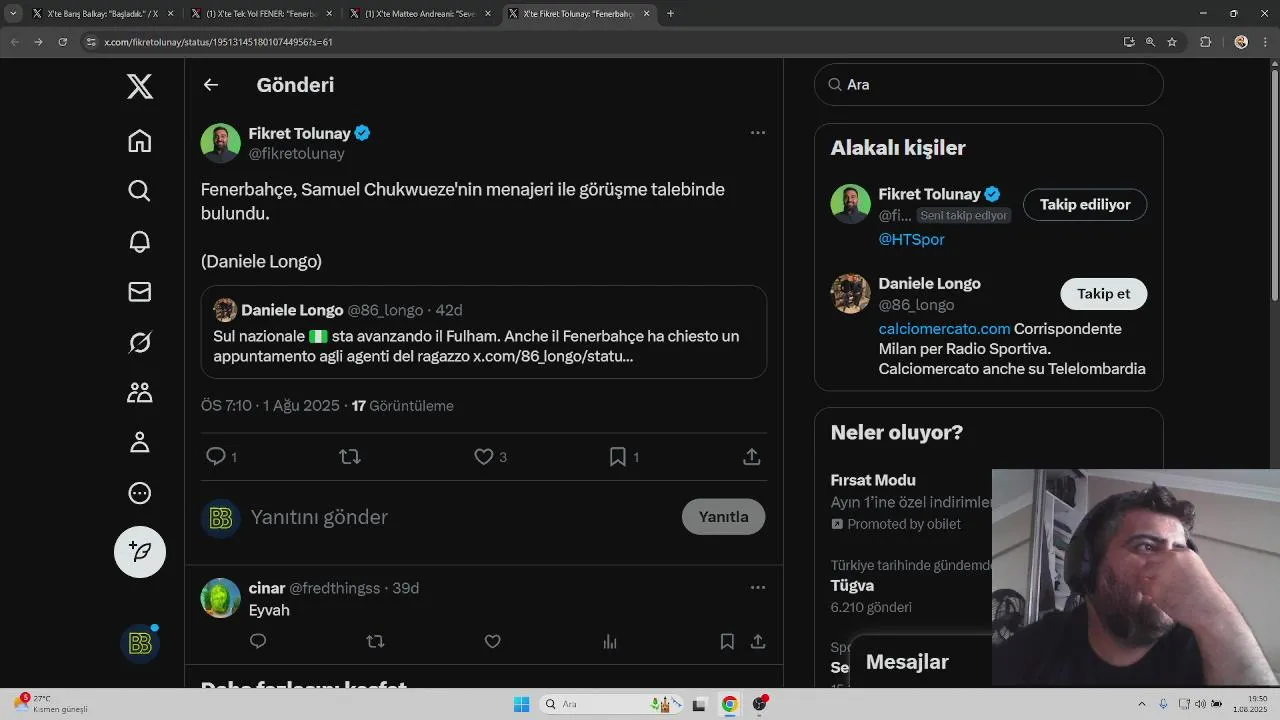Screen dimensions: 1280x720
Task: Go back using the arrow beside Gönderi
Action: (211, 85)
